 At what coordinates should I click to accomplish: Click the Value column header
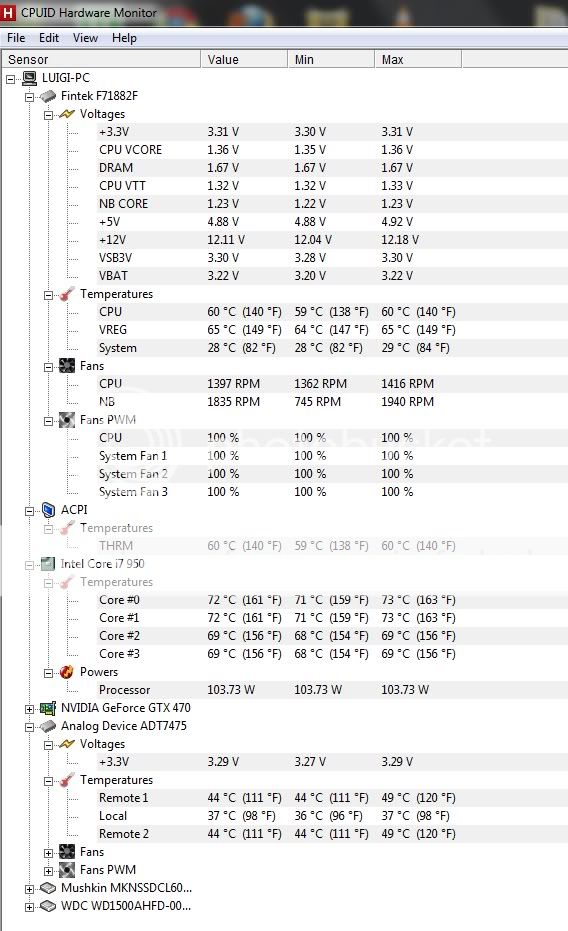tap(244, 59)
